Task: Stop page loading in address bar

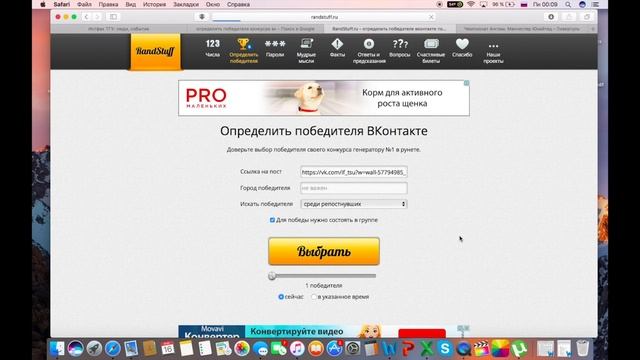Action: click(x=431, y=17)
